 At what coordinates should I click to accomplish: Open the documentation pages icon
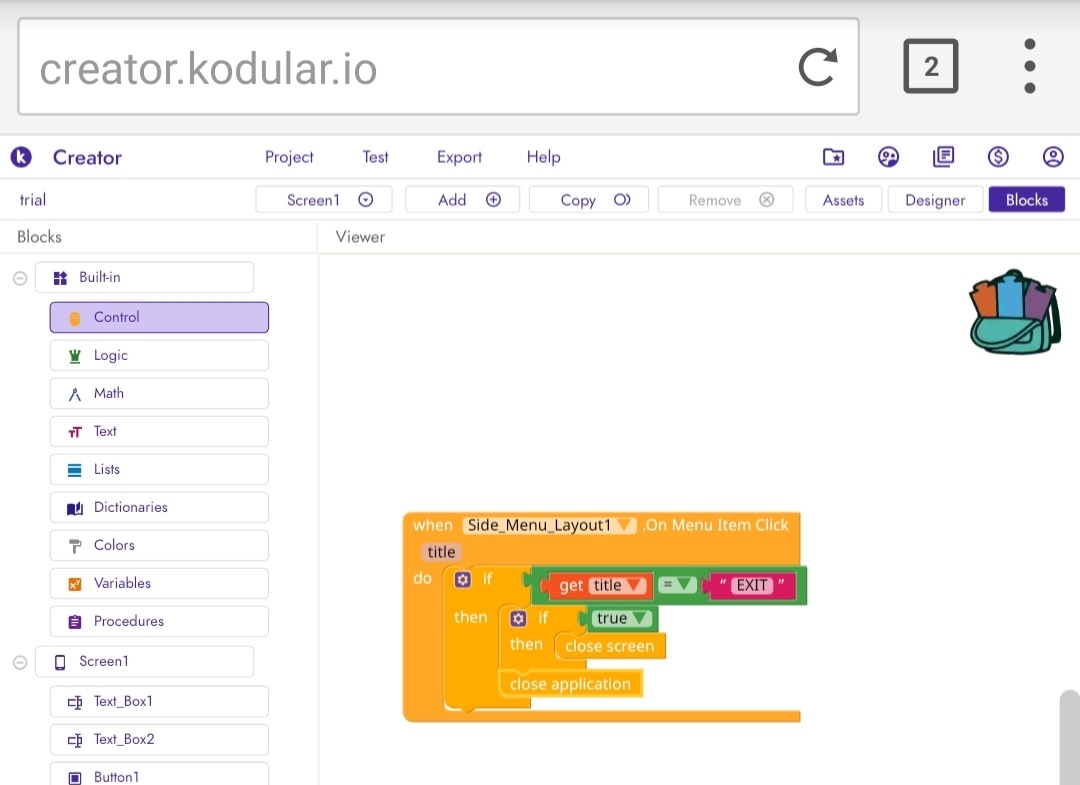click(944, 157)
